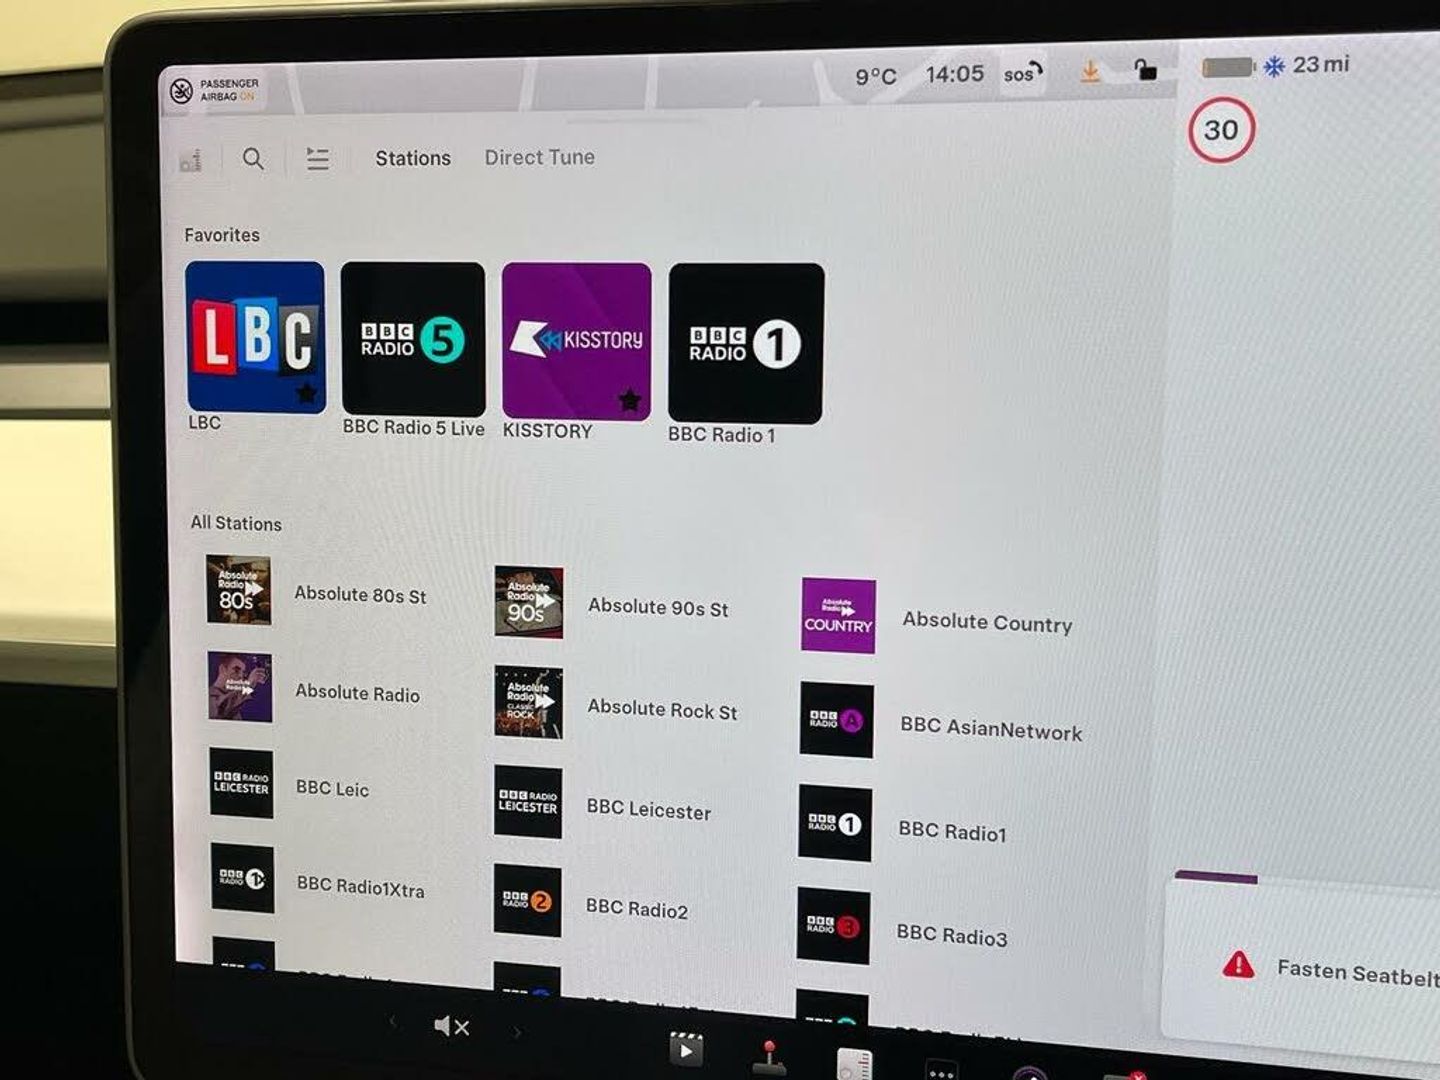The height and width of the screenshot is (1080, 1440).
Task: Play LBC from Favorites
Action: coord(255,337)
